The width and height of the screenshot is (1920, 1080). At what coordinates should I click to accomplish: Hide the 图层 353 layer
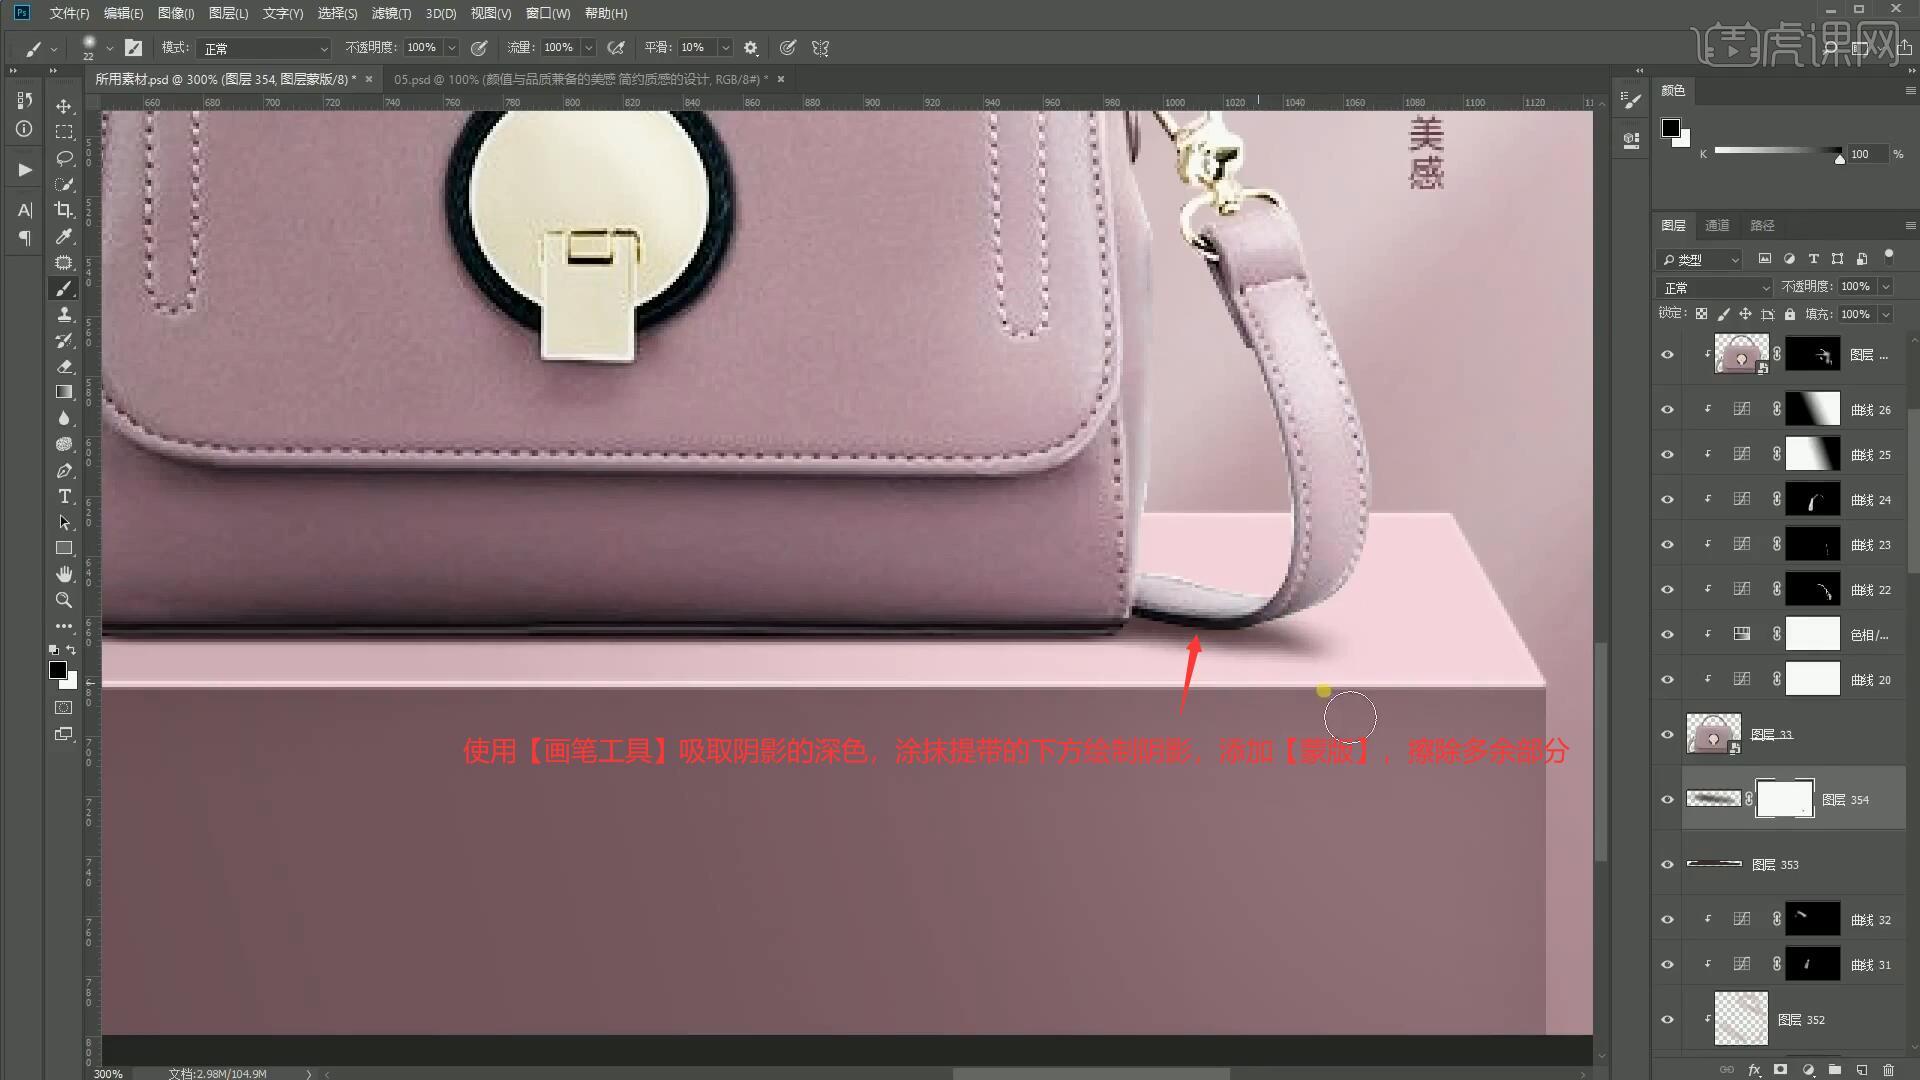[1667, 865]
